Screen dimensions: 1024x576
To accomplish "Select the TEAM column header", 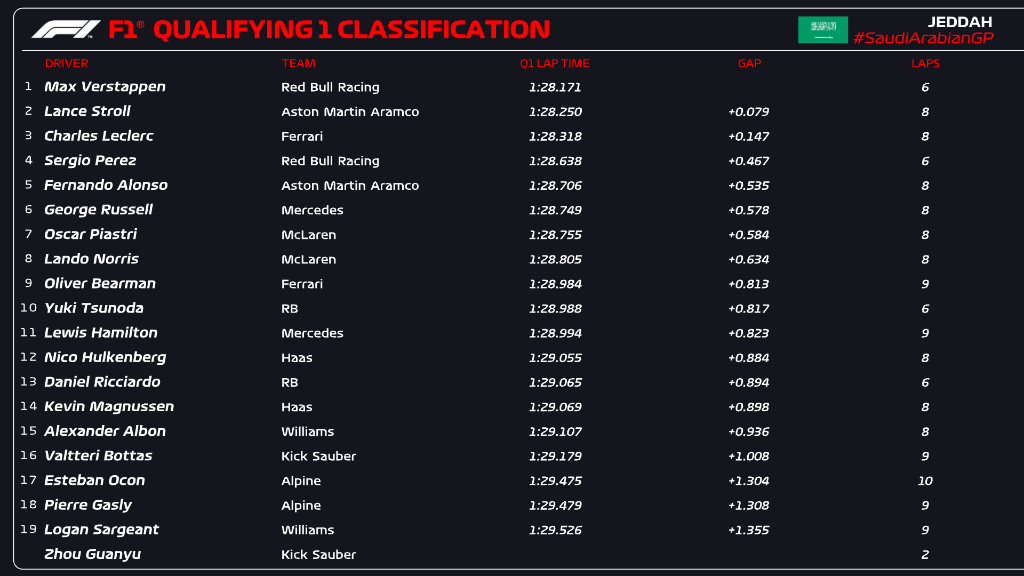I will (x=298, y=64).
